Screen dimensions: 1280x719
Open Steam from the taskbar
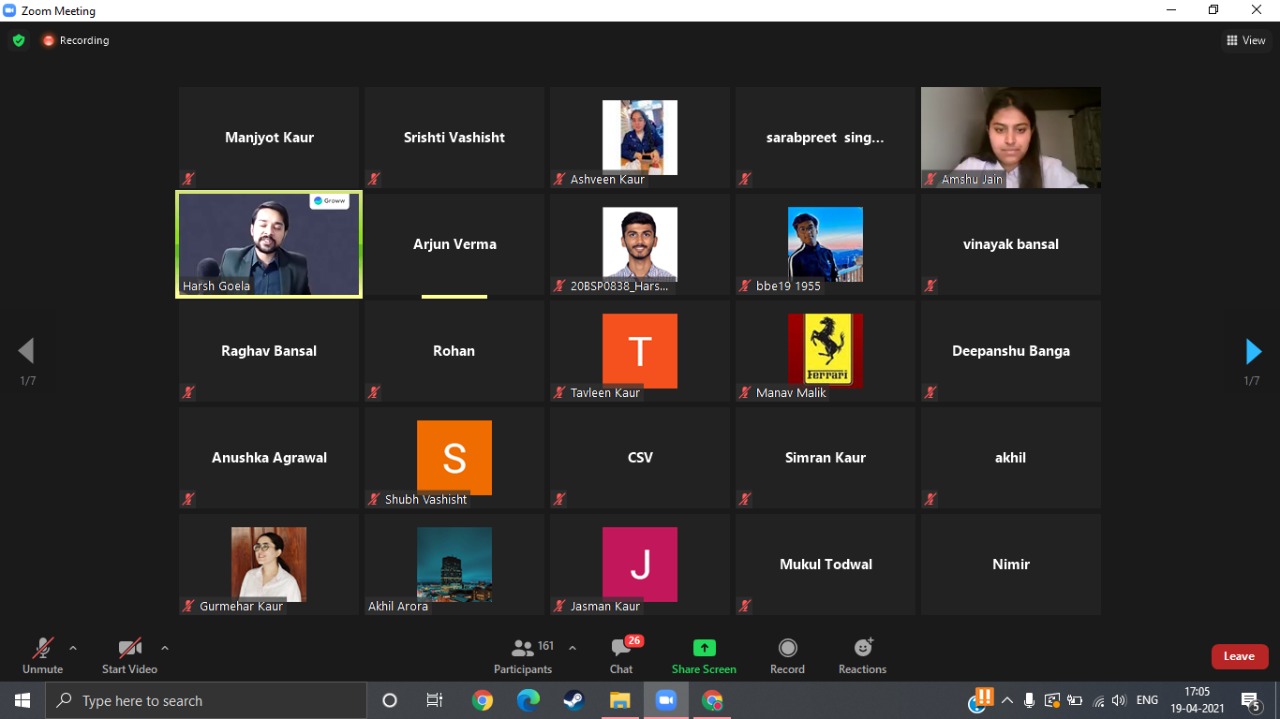(574, 701)
